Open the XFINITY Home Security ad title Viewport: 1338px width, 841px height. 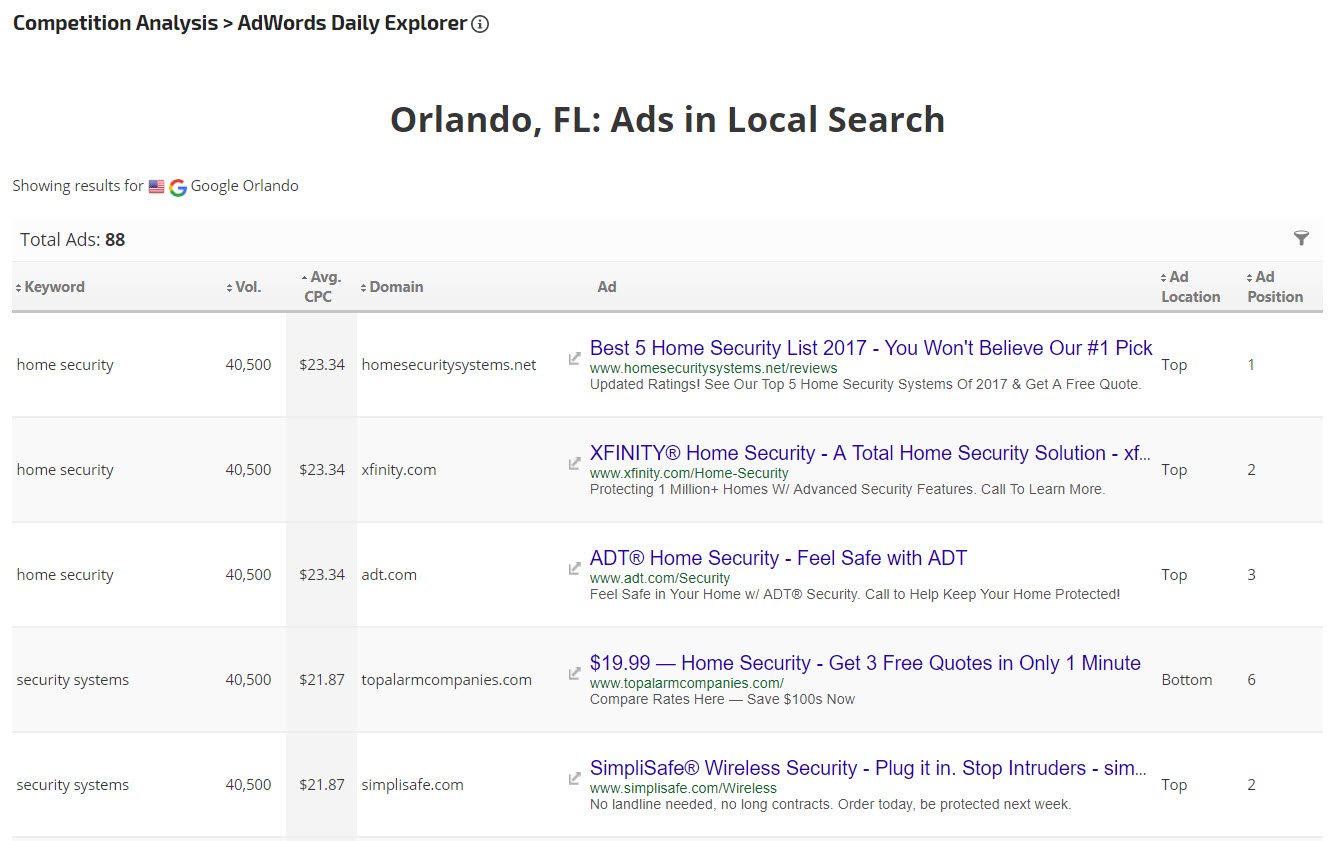click(870, 453)
